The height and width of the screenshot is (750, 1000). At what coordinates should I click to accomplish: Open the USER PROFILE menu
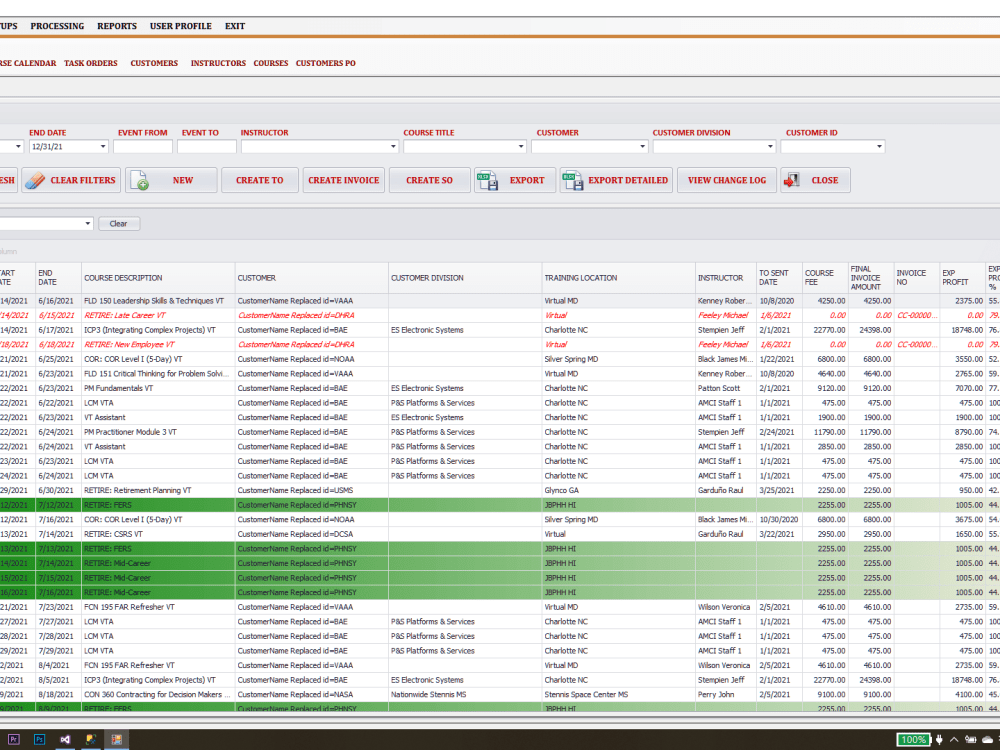[x=181, y=26]
